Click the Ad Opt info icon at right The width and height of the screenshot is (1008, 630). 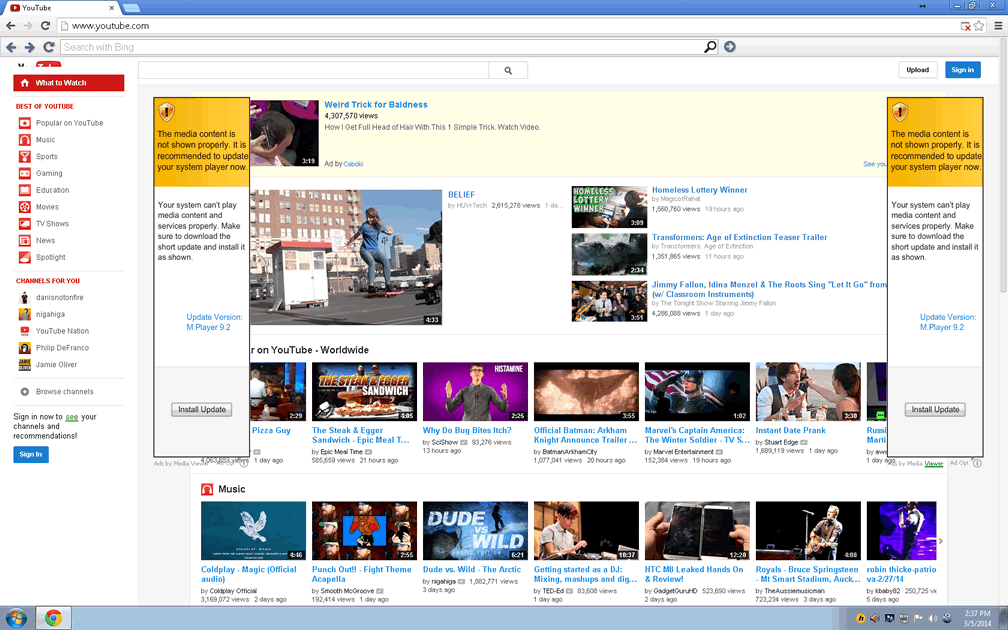tap(979, 463)
